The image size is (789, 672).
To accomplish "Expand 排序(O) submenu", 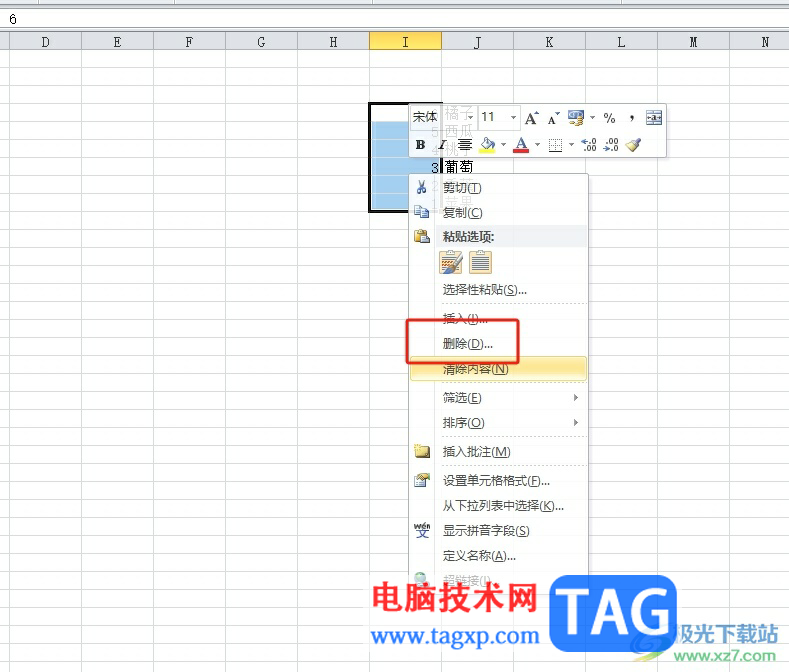I will pyautogui.click(x=498, y=423).
